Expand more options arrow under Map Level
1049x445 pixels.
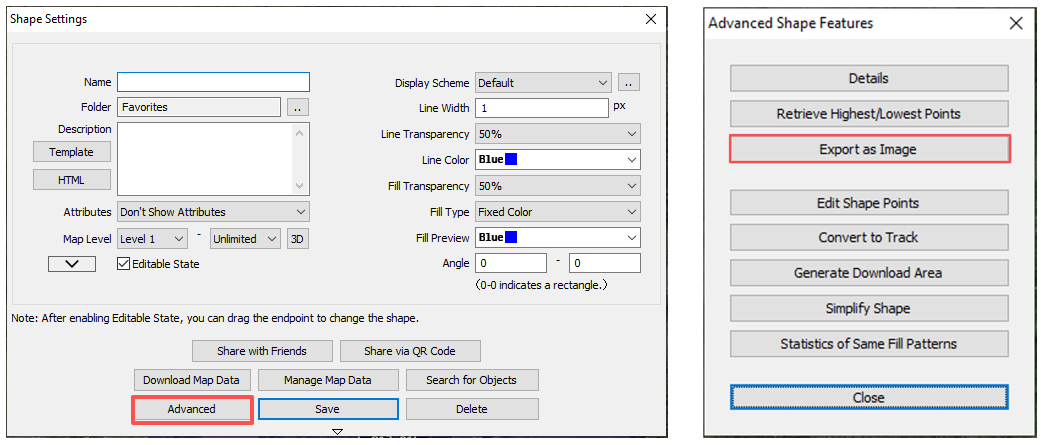(x=72, y=264)
